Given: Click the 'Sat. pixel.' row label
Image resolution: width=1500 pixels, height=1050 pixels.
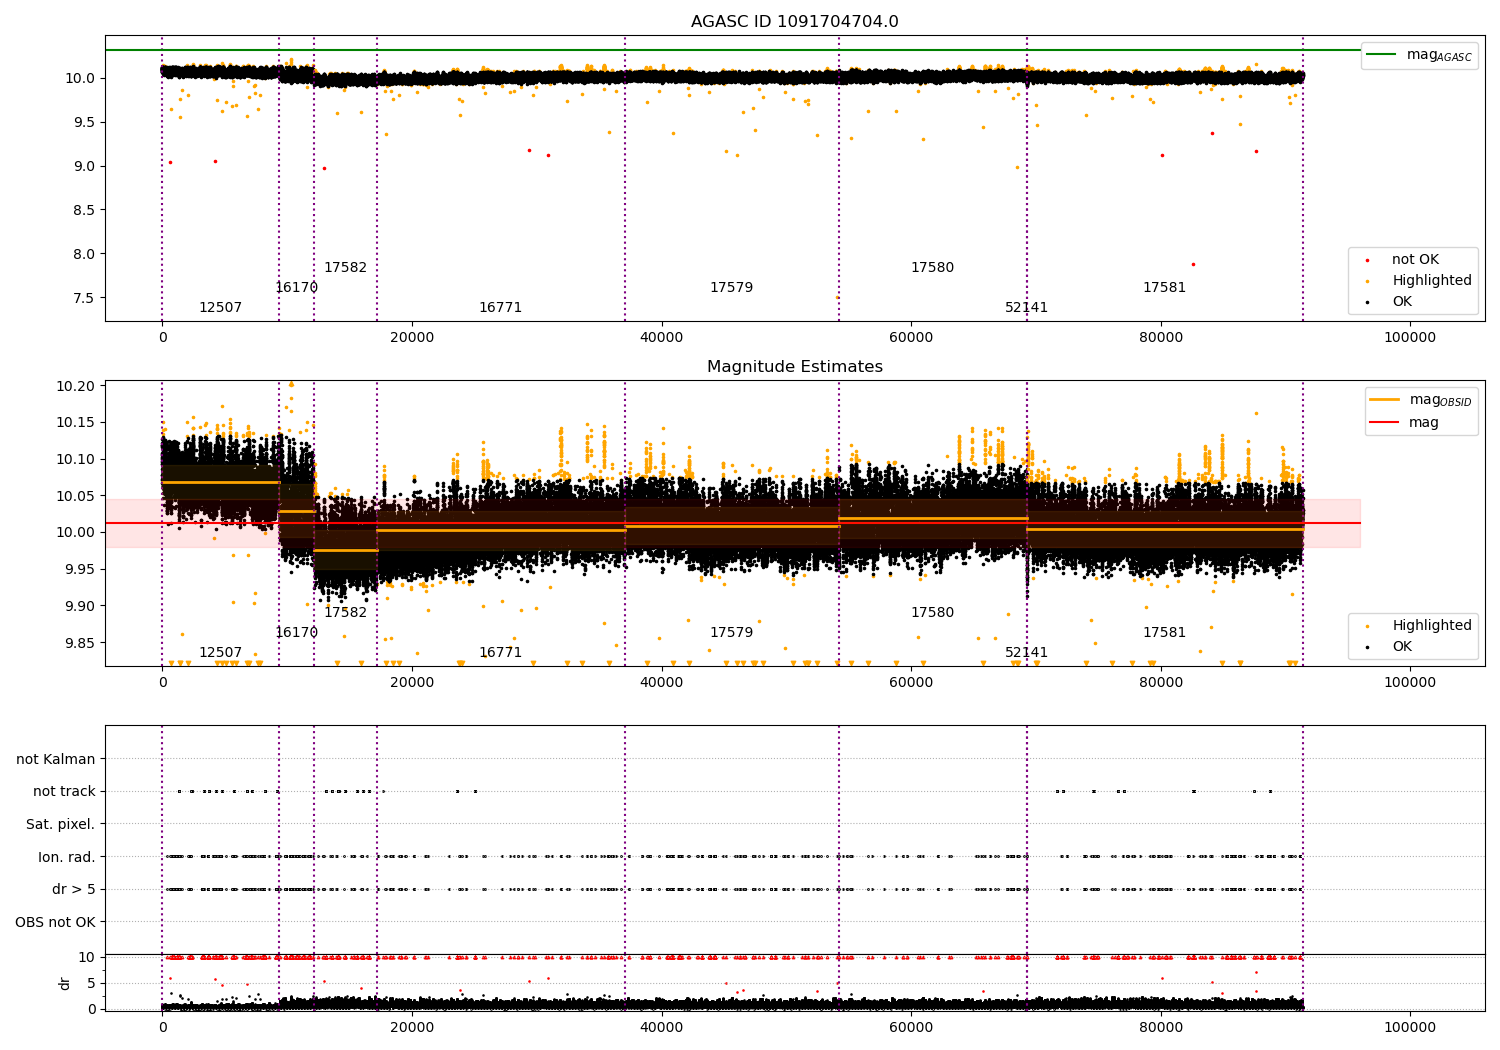Looking at the screenshot, I should pos(61,824).
